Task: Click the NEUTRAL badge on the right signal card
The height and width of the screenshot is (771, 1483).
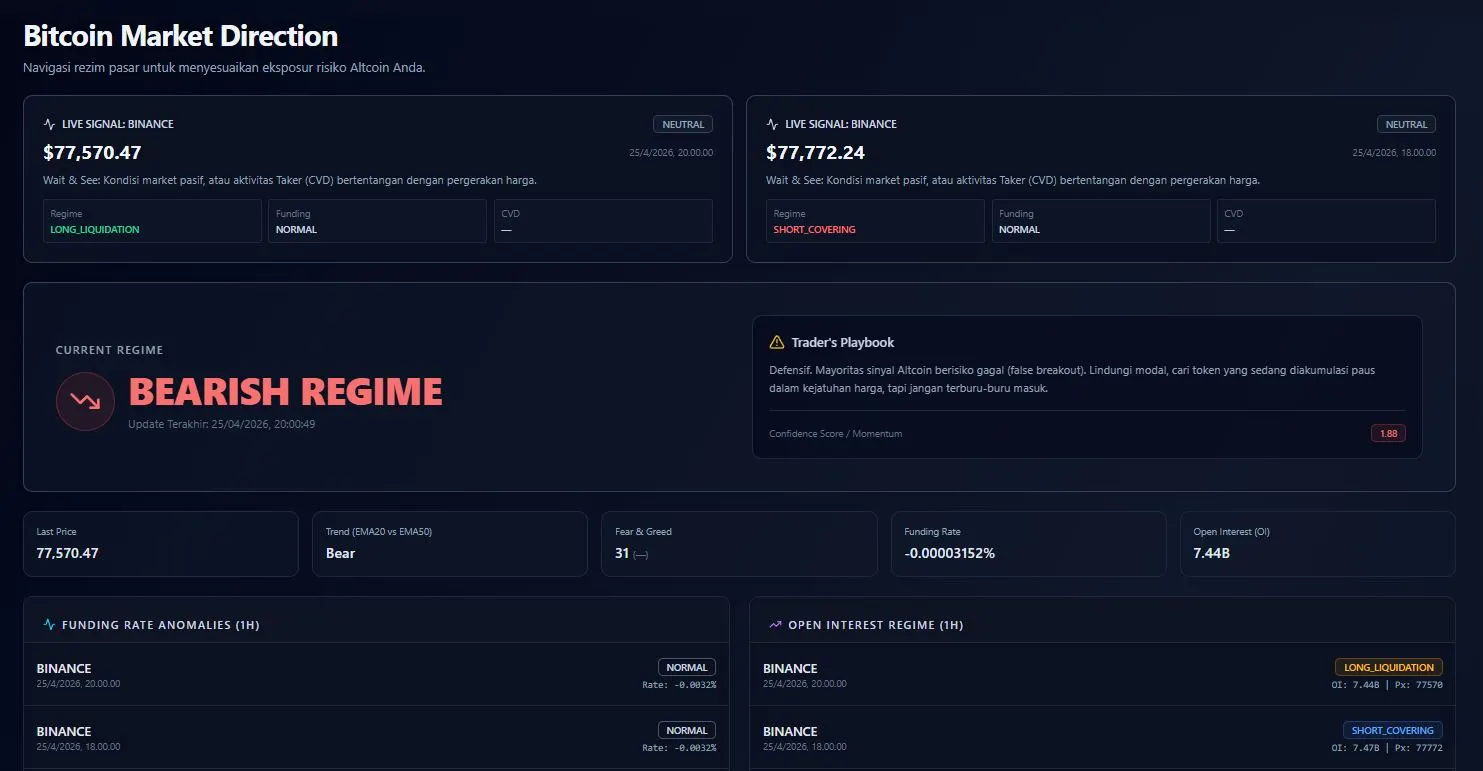Action: (x=1406, y=123)
